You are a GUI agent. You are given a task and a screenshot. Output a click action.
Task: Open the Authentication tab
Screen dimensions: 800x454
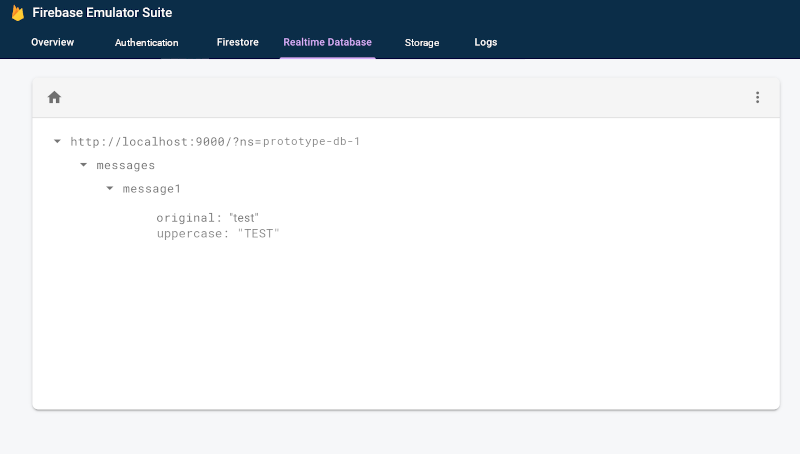click(146, 43)
